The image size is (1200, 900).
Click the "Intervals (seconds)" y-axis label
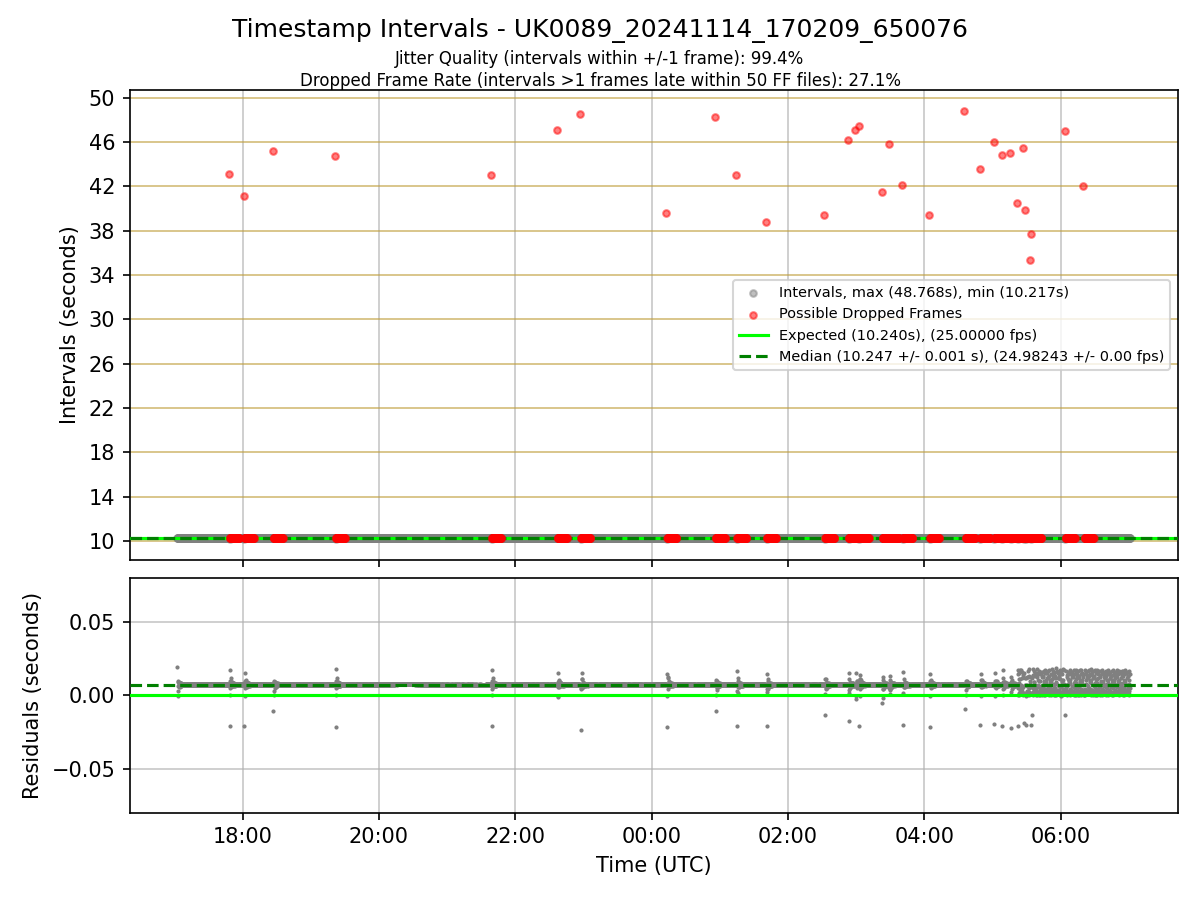(68, 325)
